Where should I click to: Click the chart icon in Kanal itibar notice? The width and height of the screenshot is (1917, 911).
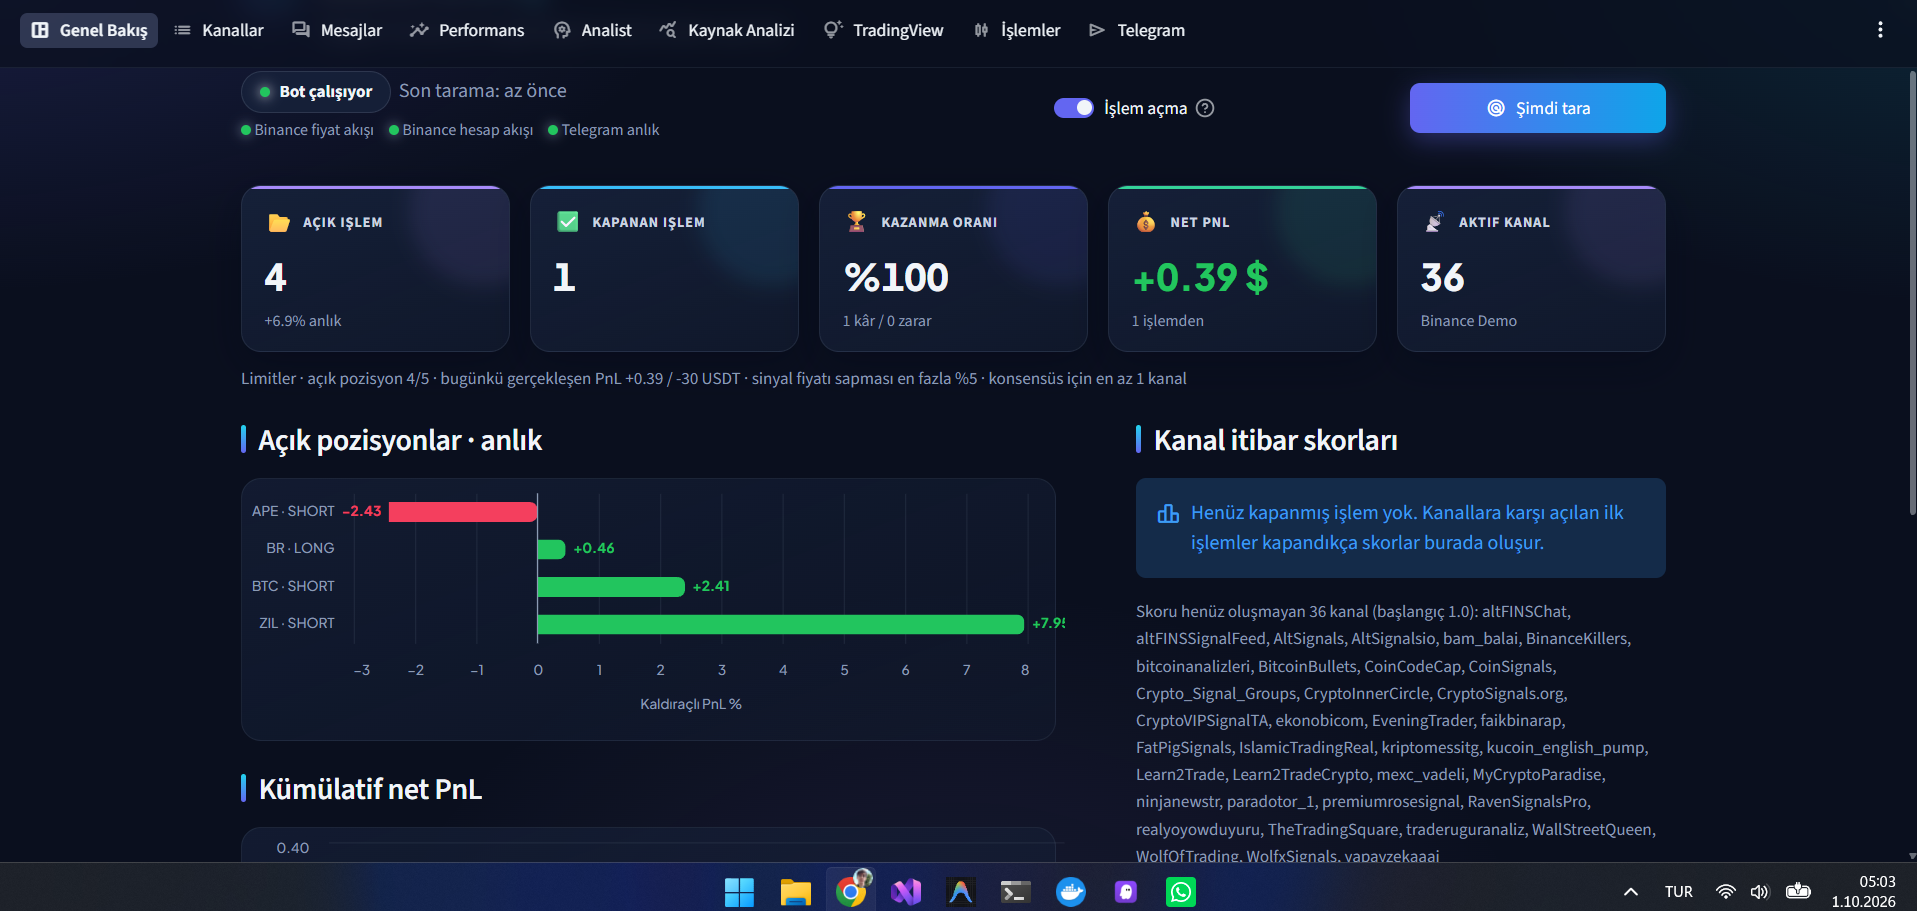pyautogui.click(x=1168, y=514)
